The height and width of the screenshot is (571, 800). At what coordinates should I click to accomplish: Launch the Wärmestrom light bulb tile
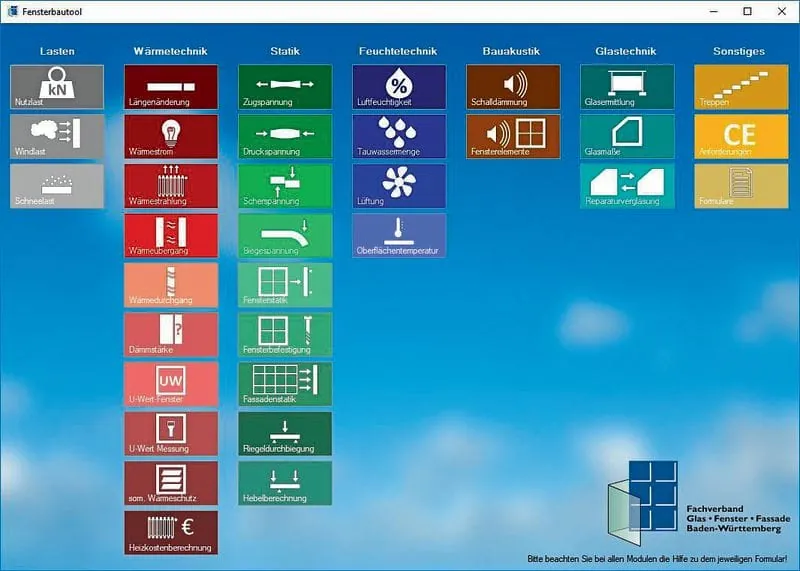coord(171,136)
